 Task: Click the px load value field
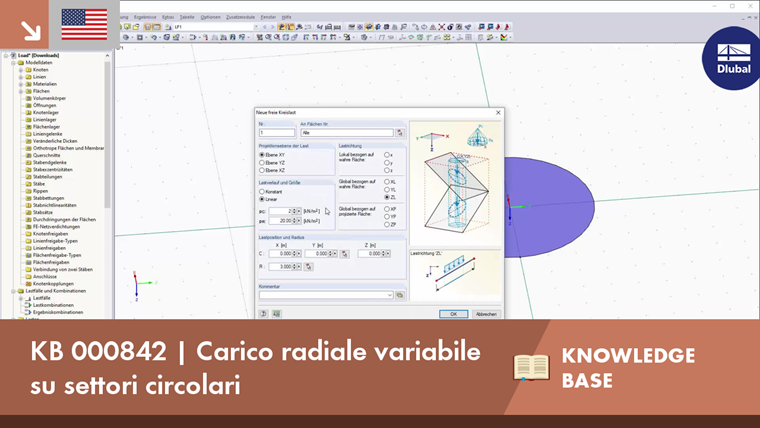tap(281, 221)
